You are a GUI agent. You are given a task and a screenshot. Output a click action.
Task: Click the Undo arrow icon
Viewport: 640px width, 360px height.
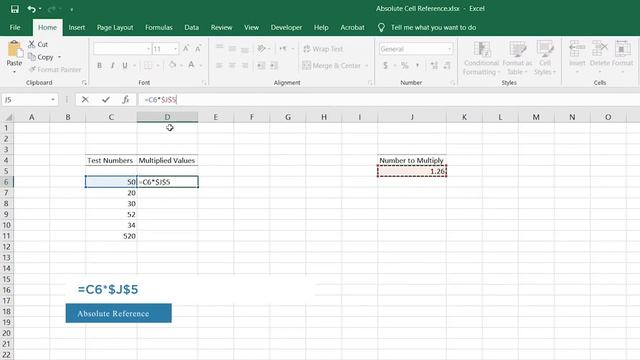(31, 9)
